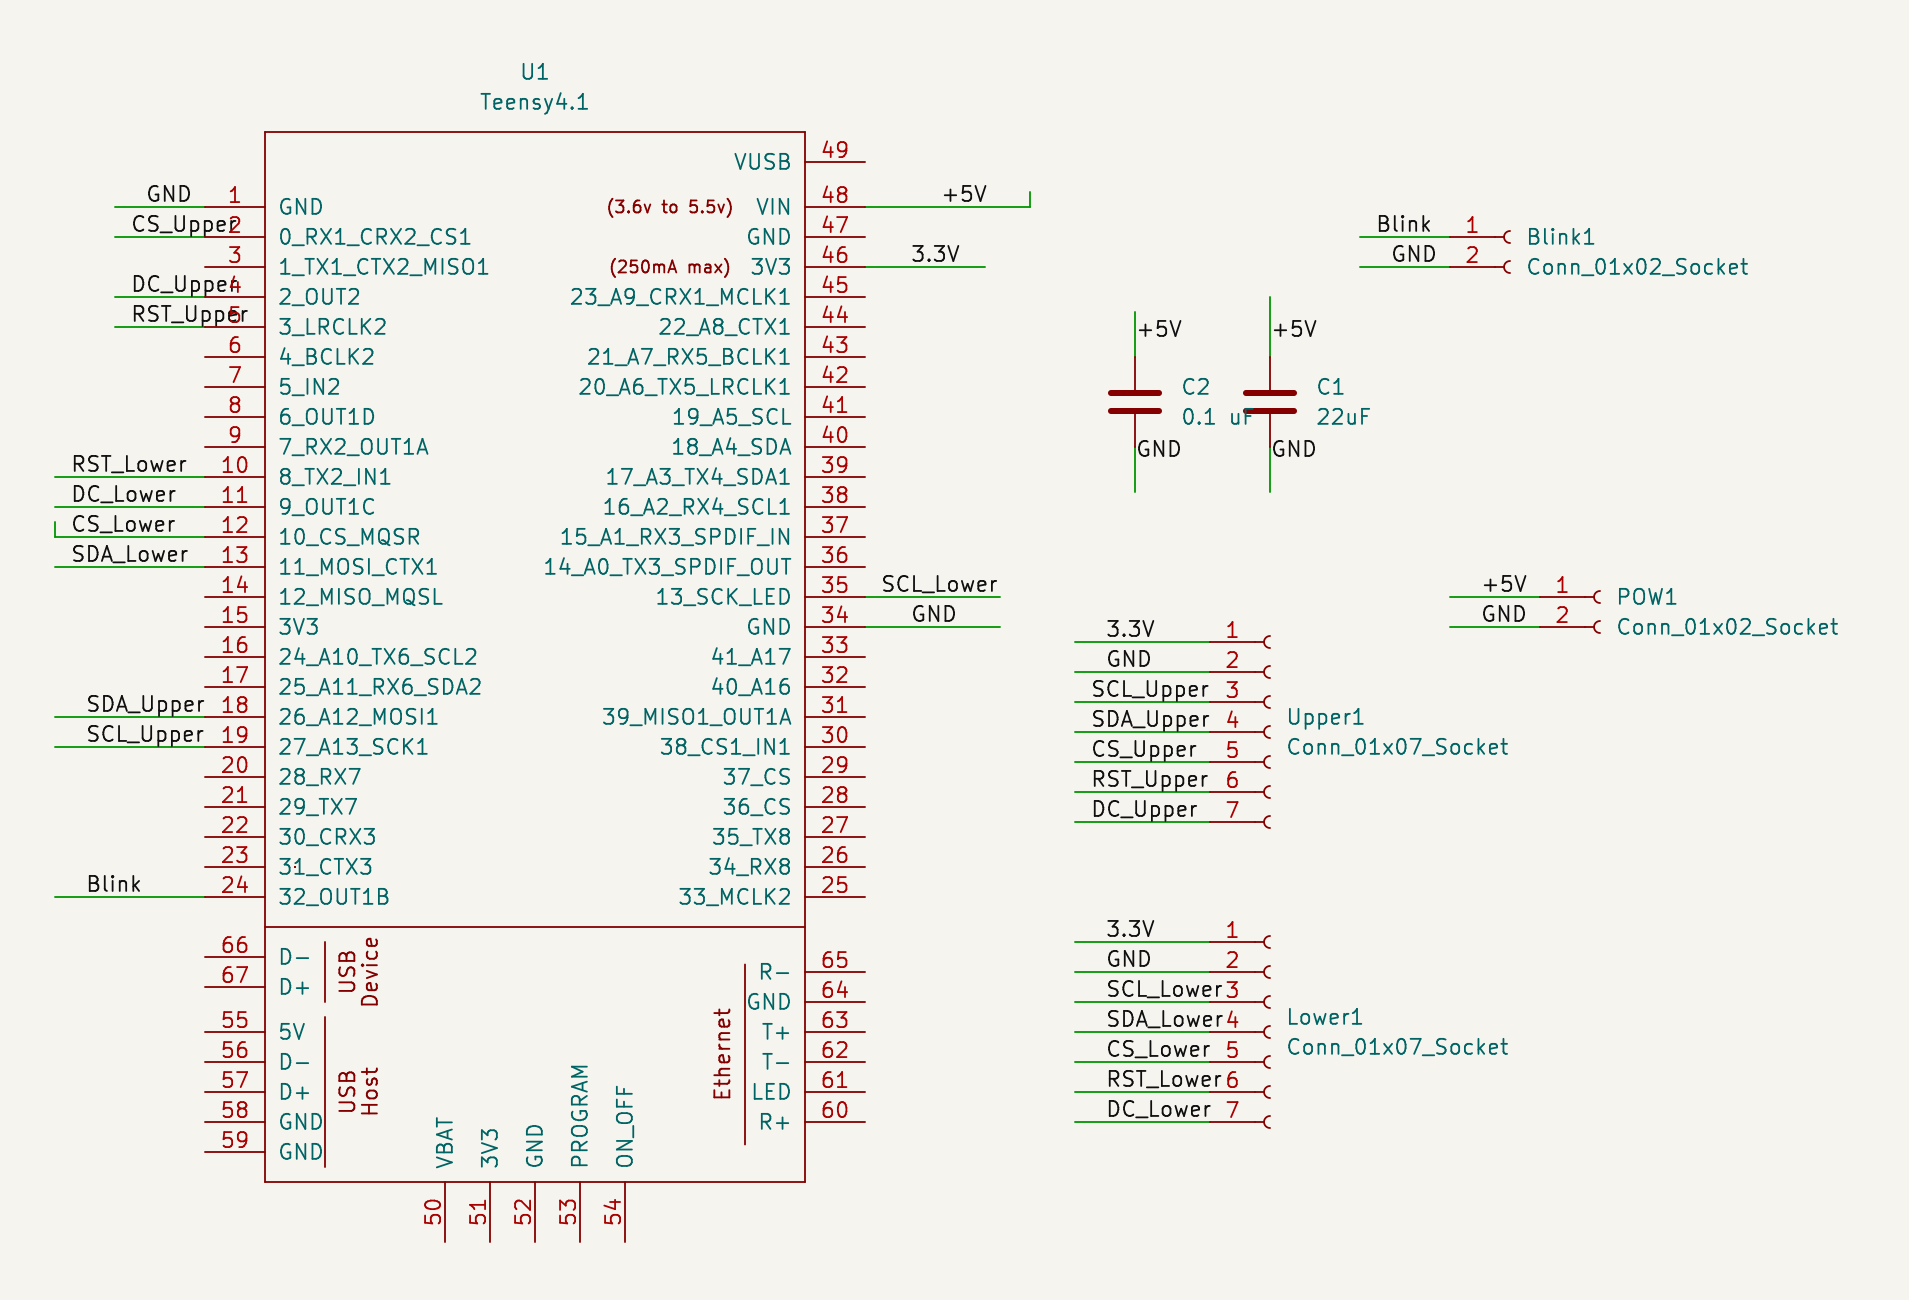Image resolution: width=1909 pixels, height=1300 pixels.
Task: Click Conn_01x07_Socket value under Lower1
Action: [x=1398, y=1047]
